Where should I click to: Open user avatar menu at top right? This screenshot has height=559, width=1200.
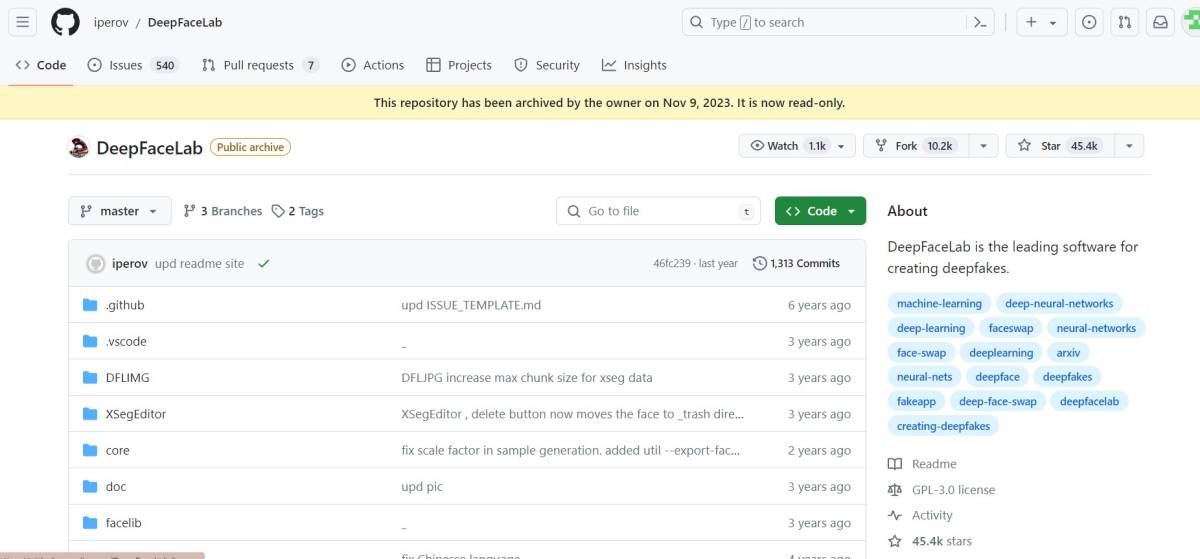[x=1192, y=22]
